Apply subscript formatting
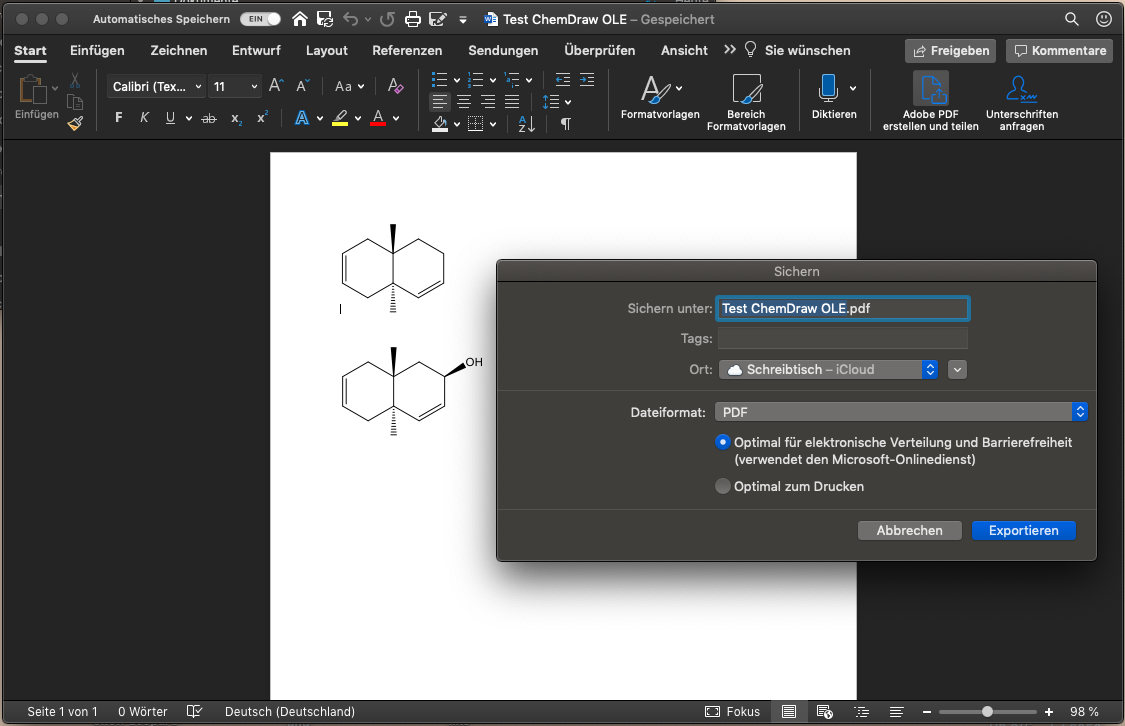The height and width of the screenshot is (726, 1125). tap(236, 118)
